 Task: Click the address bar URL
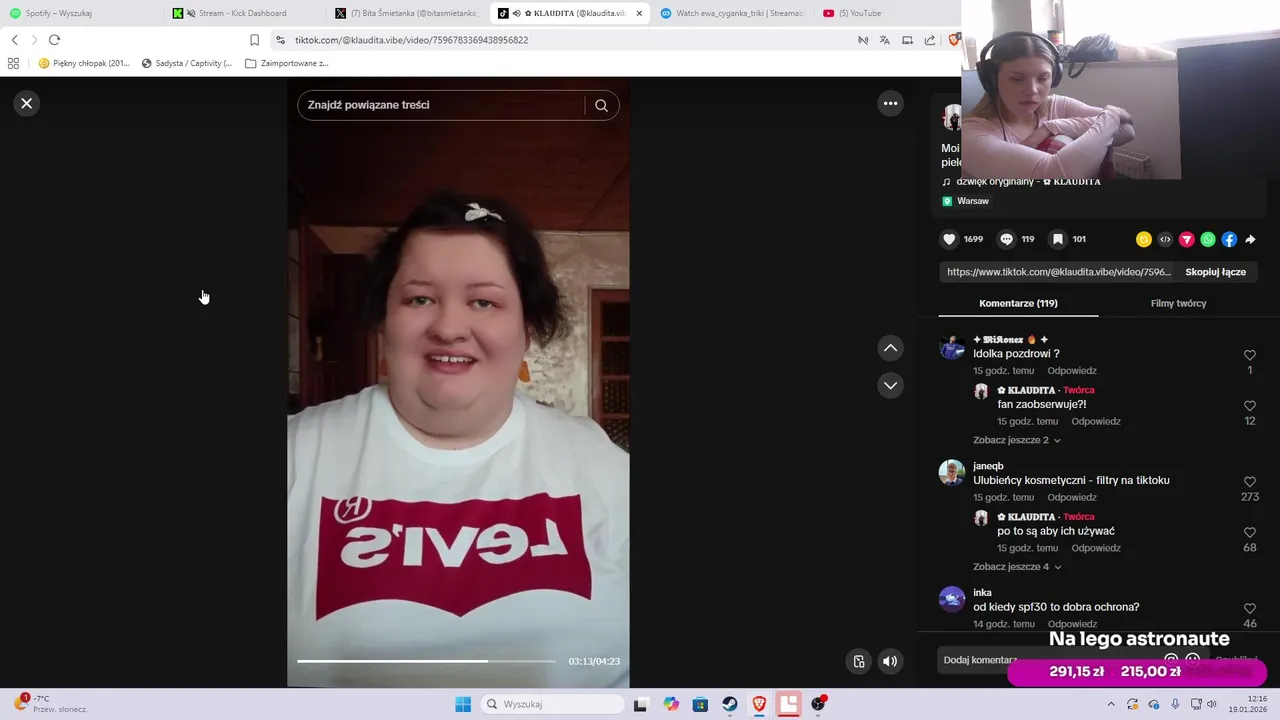click(411, 40)
